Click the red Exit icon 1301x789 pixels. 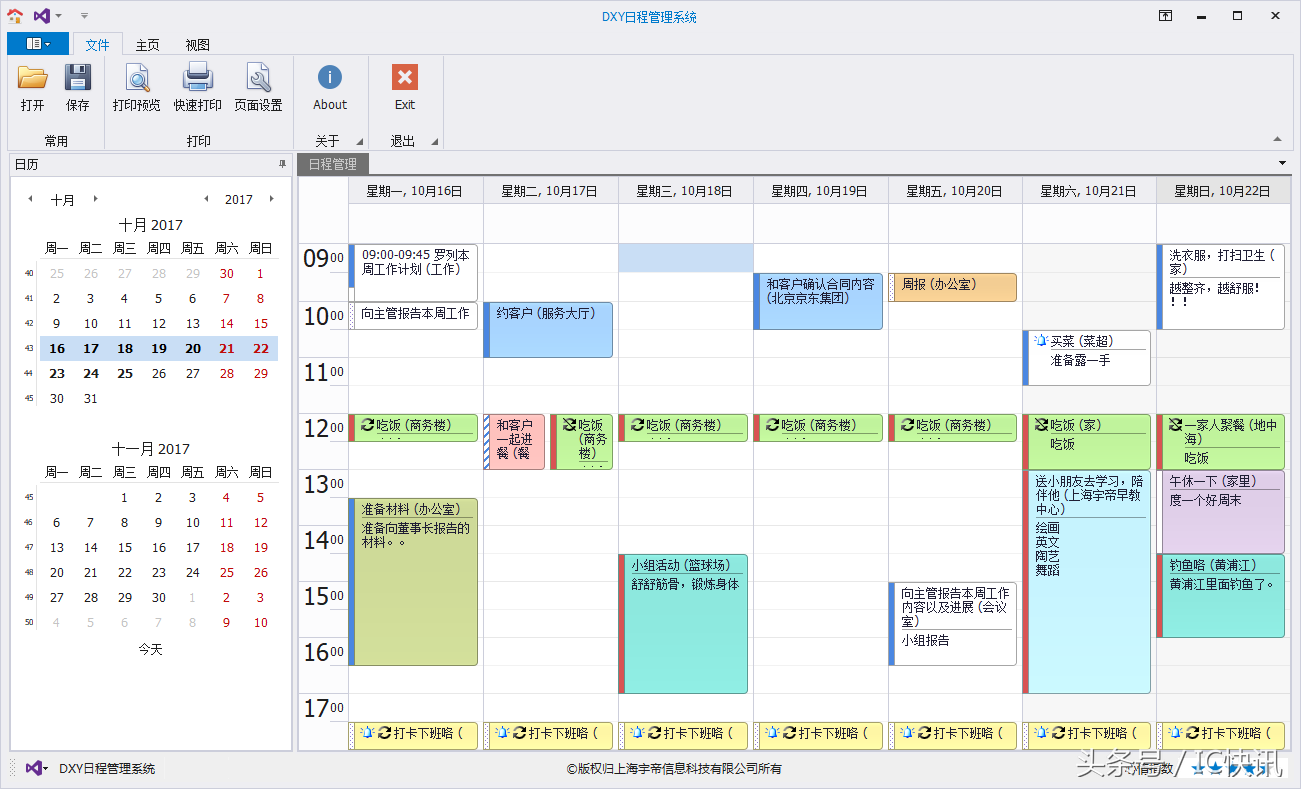click(x=405, y=78)
